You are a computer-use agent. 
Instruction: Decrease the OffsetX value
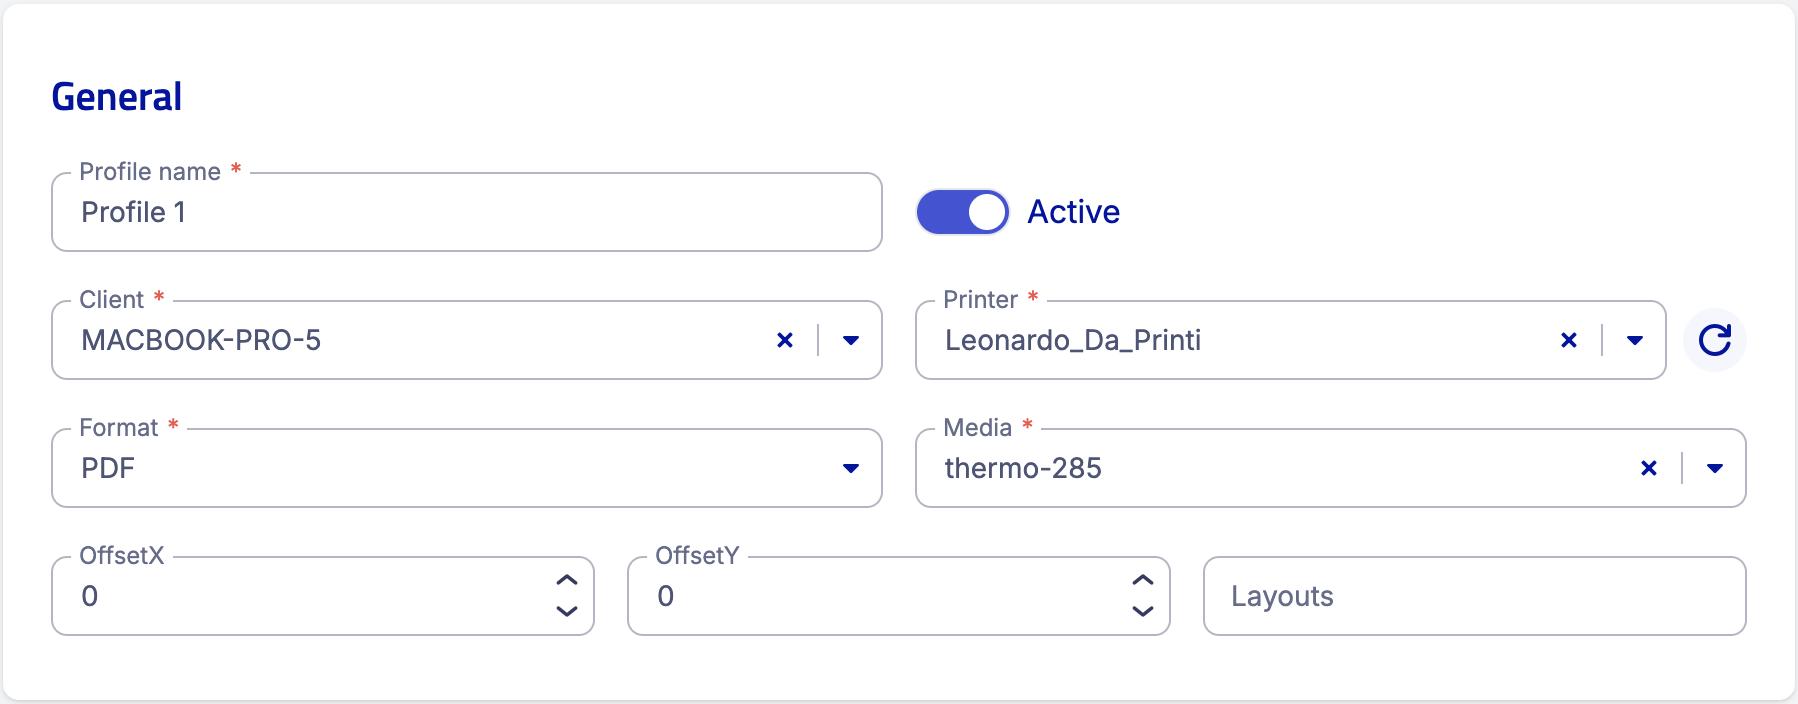point(567,611)
